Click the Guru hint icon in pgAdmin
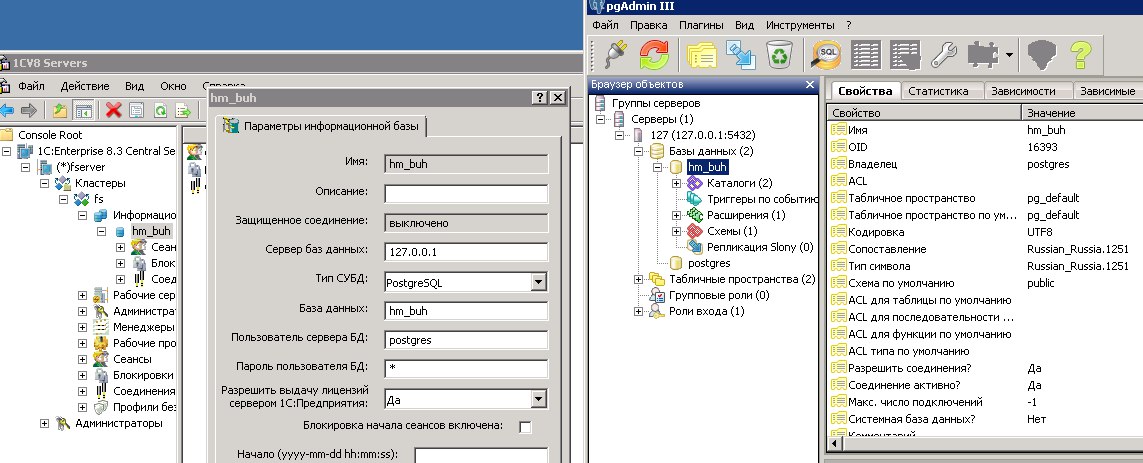This screenshot has width=1143, height=463. 1042,55
